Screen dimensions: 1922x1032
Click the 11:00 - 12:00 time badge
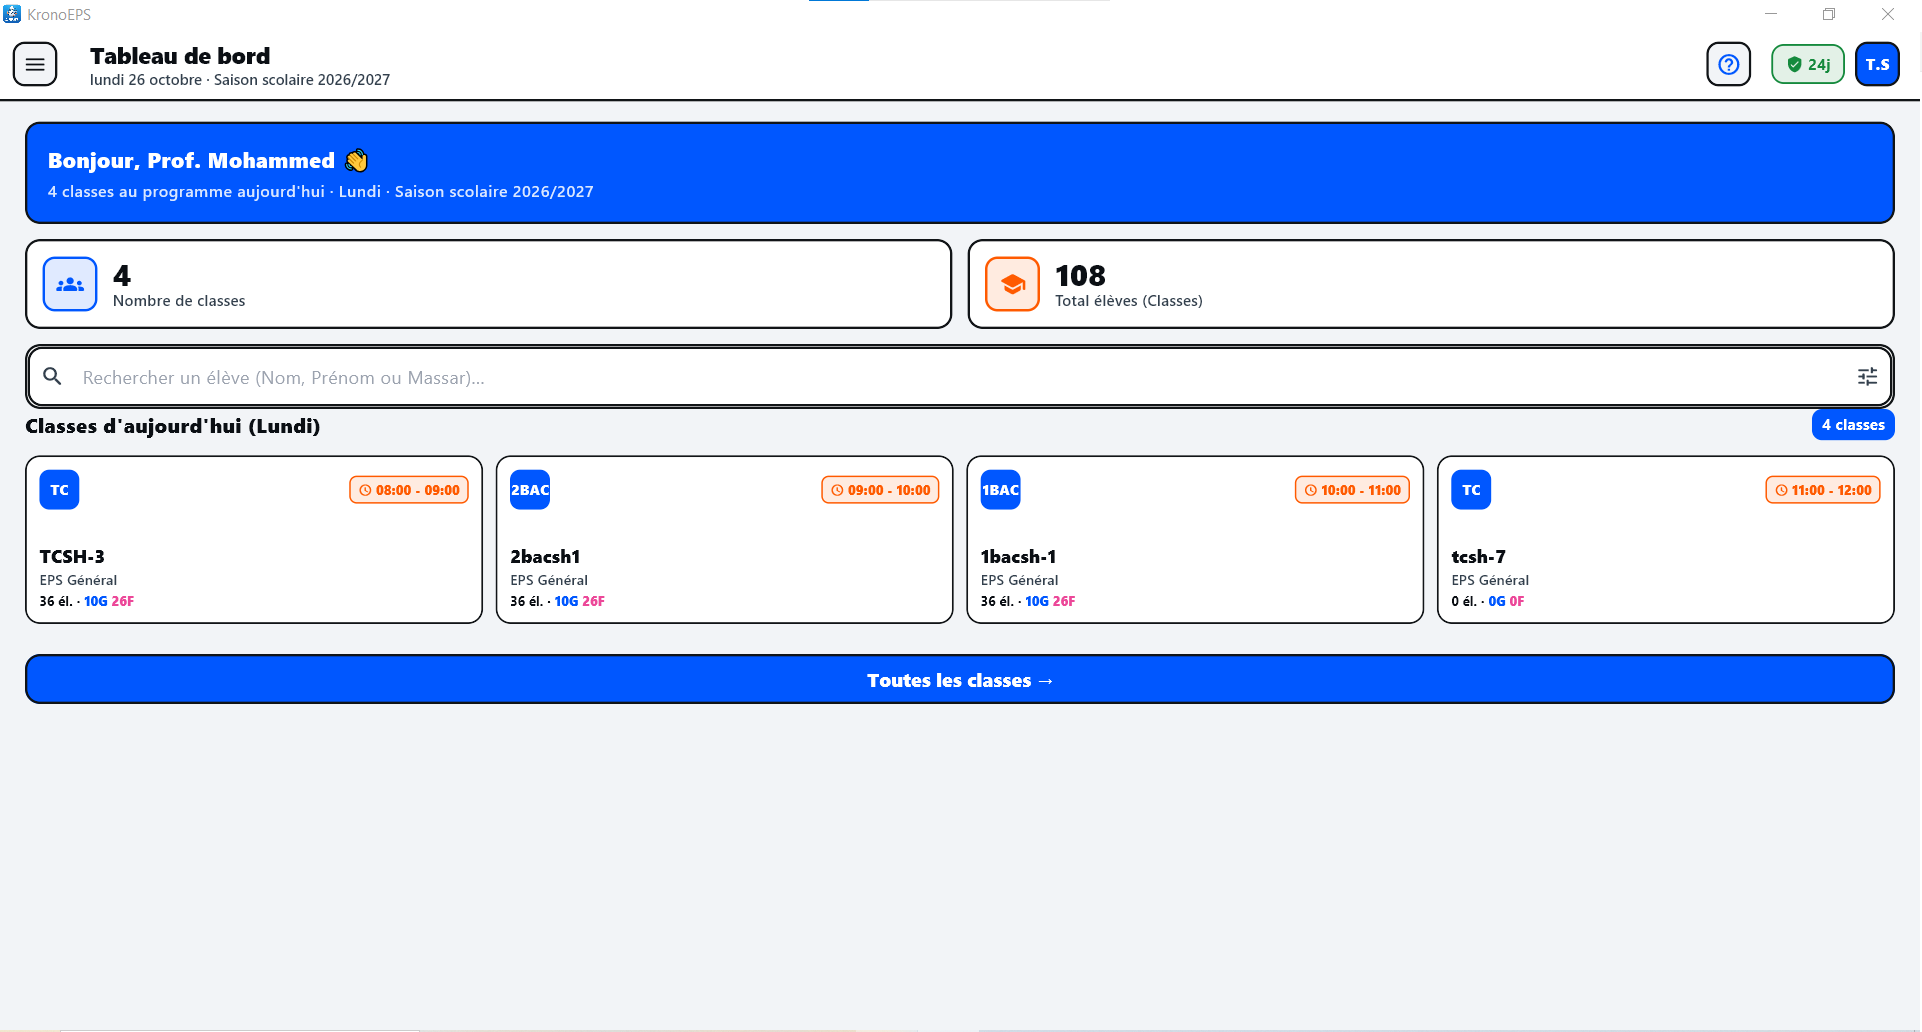(1823, 490)
